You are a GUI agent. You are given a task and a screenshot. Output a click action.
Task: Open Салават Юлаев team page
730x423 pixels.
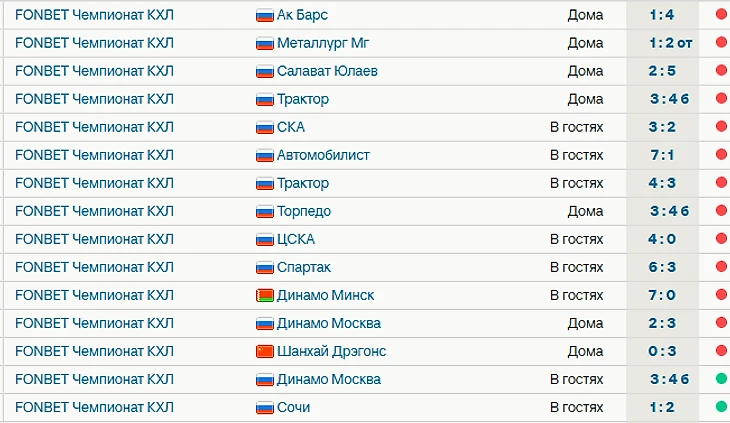pos(327,71)
